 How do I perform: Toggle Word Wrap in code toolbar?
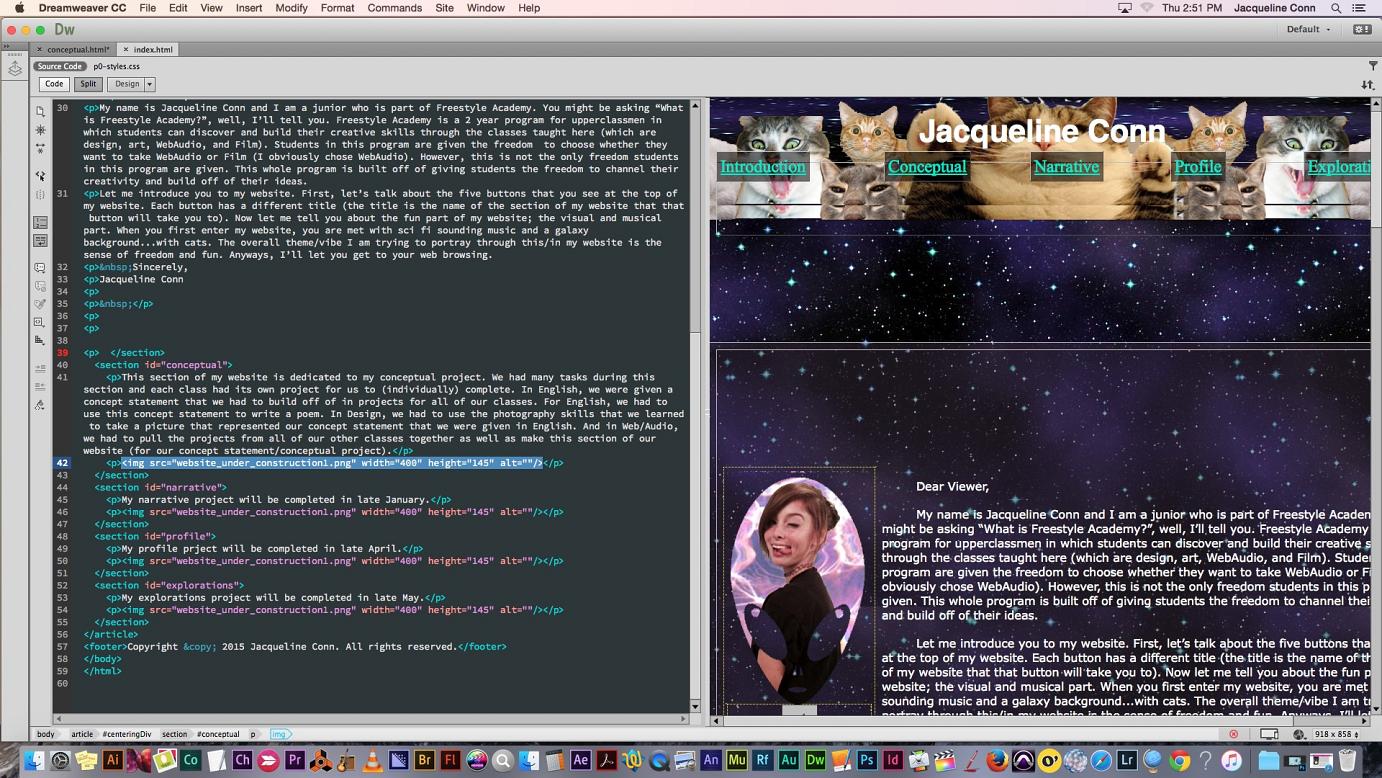click(40, 241)
